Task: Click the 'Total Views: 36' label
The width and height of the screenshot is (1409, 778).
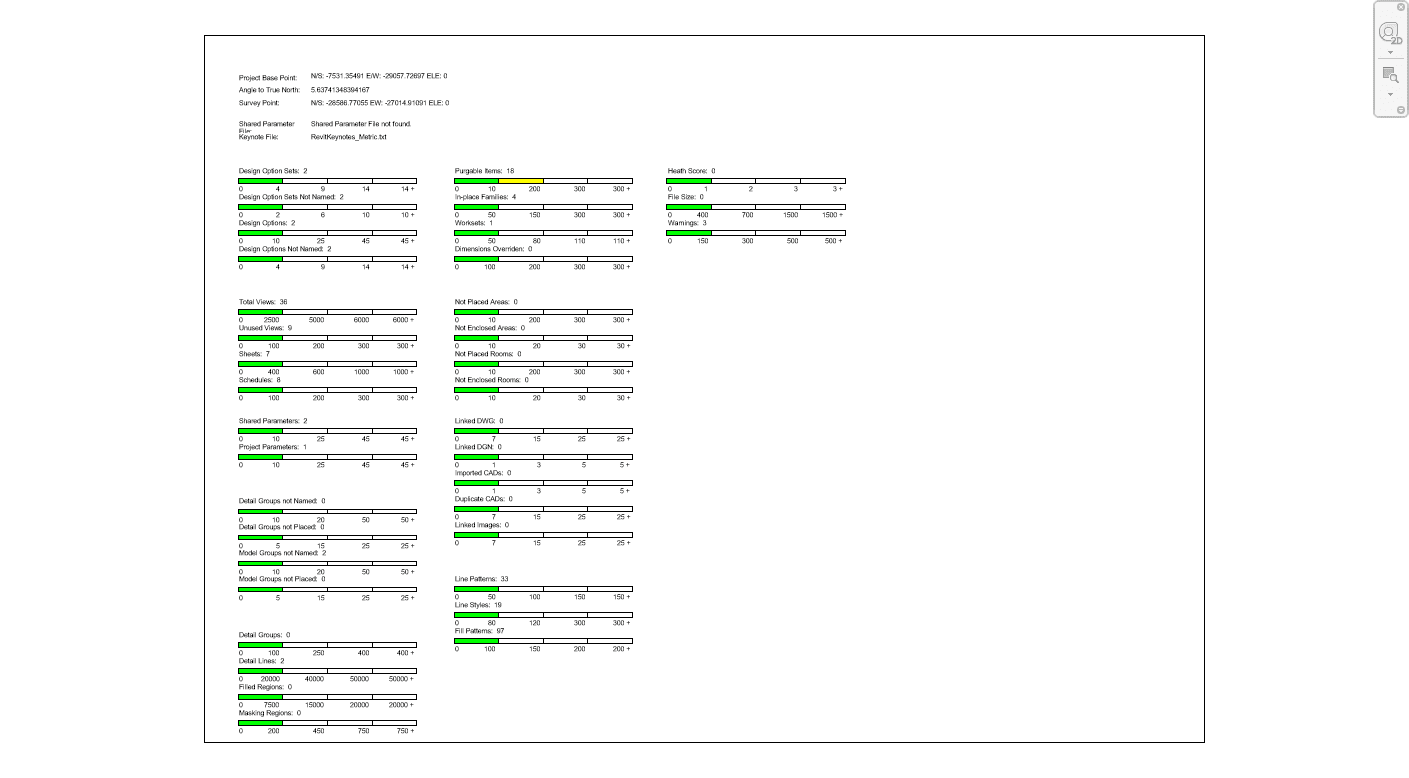Action: tap(263, 301)
